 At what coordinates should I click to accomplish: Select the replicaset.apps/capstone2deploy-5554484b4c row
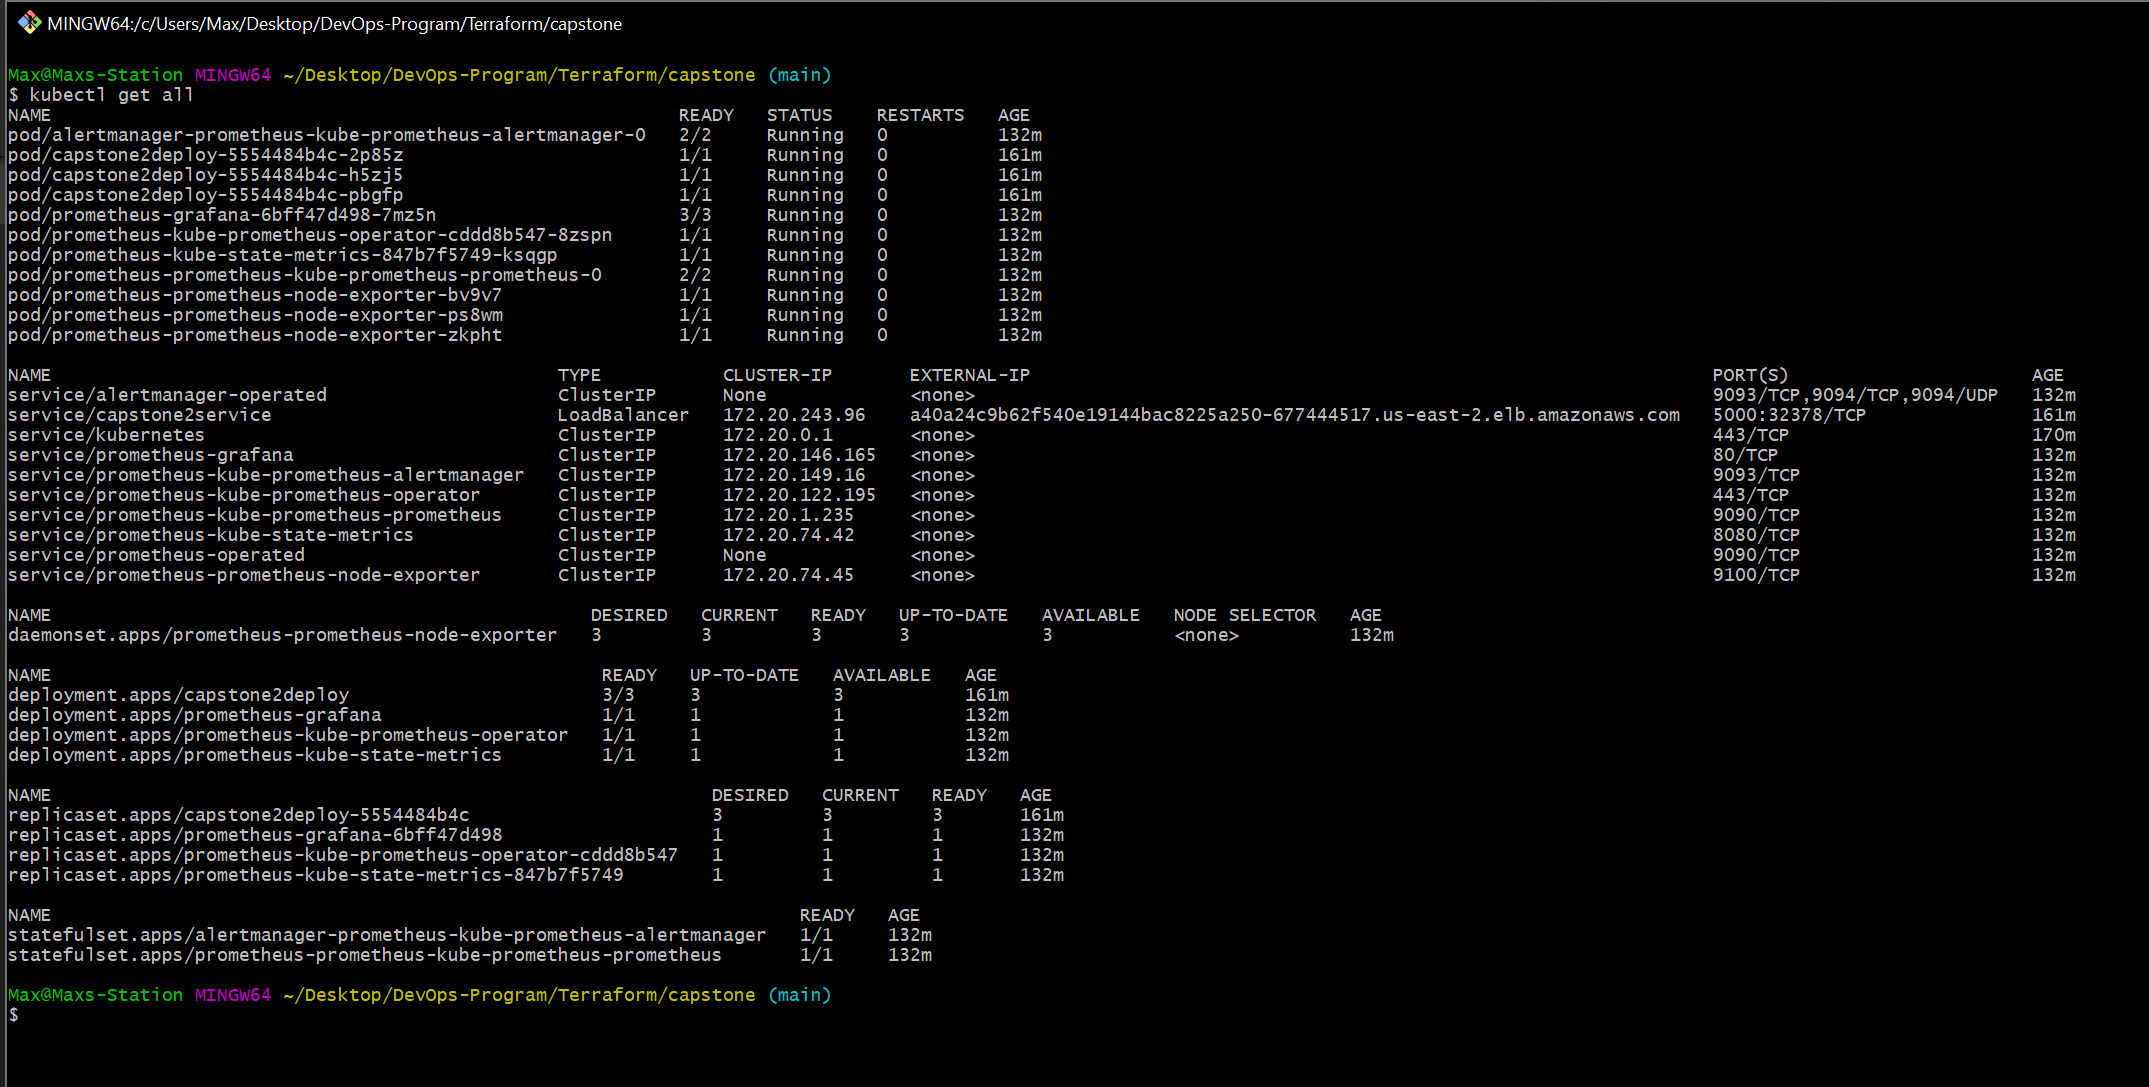[x=240, y=814]
